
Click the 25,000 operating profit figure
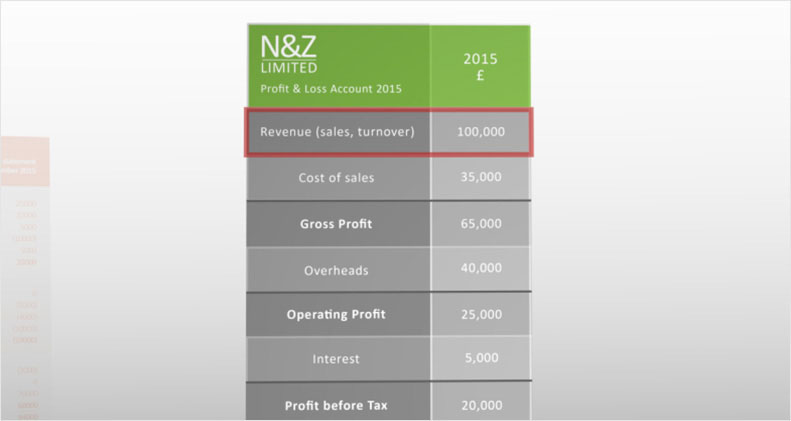481,314
